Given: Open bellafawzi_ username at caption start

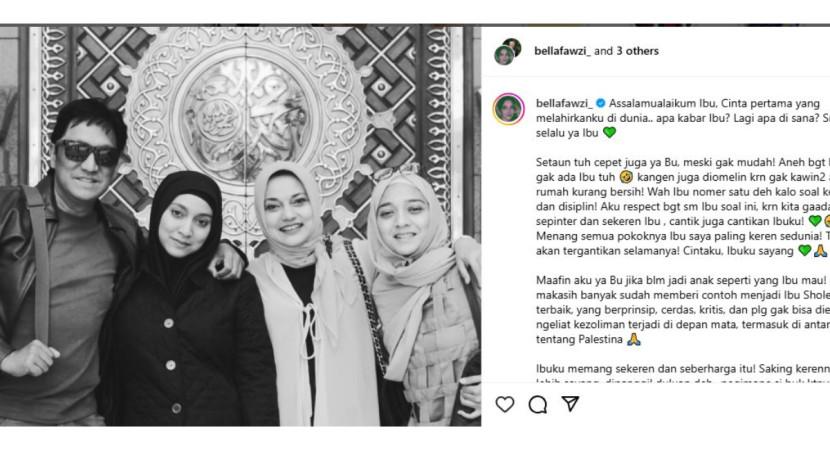Looking at the screenshot, I should pos(564,103).
